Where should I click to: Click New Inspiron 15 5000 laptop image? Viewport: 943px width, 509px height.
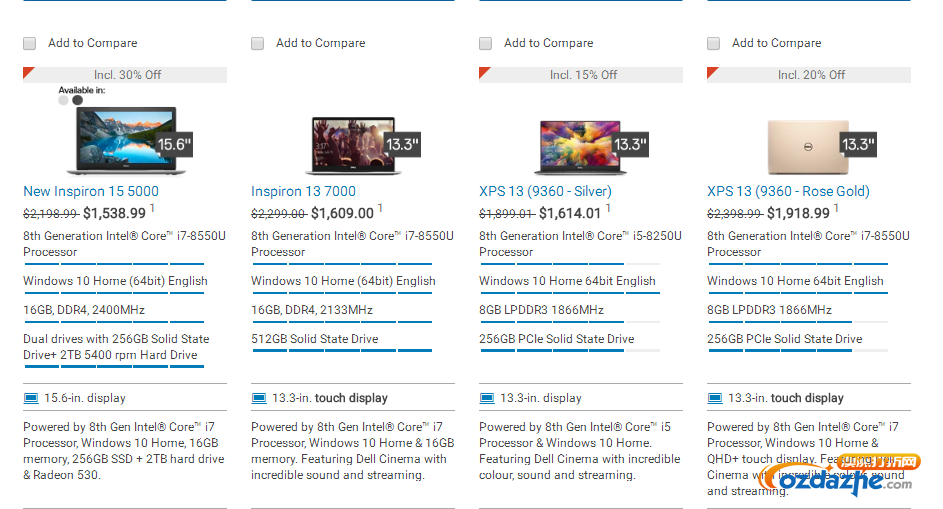tap(126, 141)
